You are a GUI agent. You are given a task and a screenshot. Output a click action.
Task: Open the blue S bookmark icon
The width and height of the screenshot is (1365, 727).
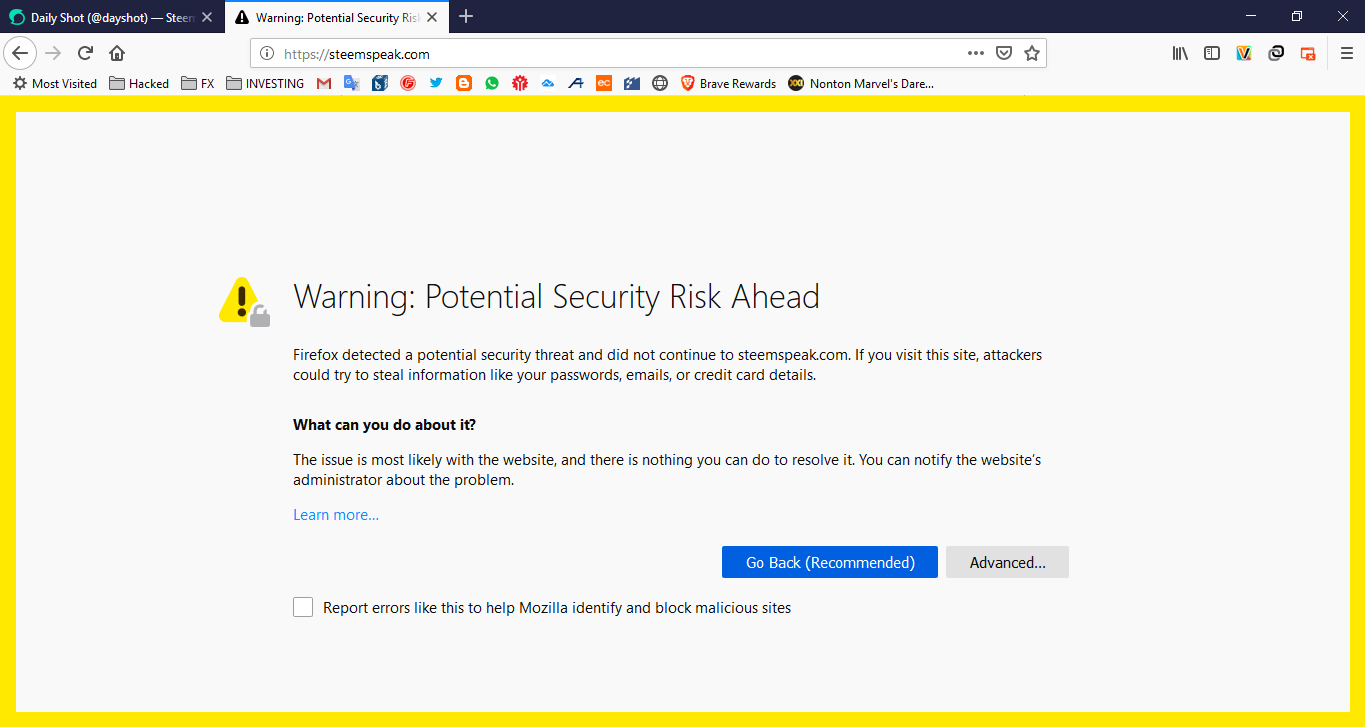380,84
